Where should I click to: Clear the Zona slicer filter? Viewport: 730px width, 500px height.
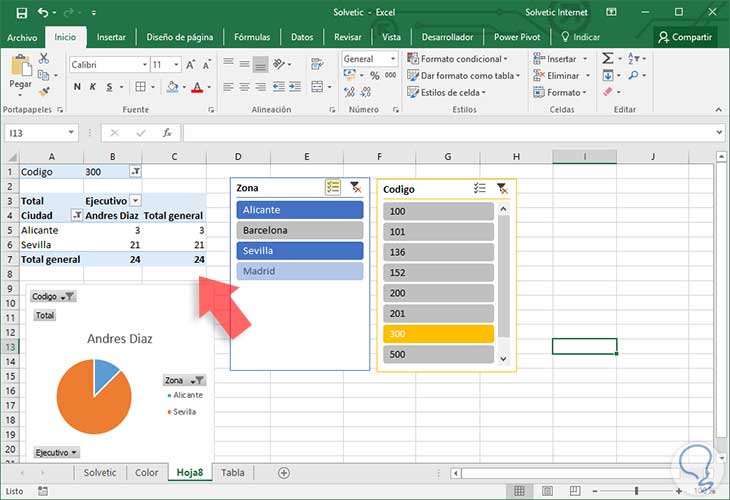point(355,187)
